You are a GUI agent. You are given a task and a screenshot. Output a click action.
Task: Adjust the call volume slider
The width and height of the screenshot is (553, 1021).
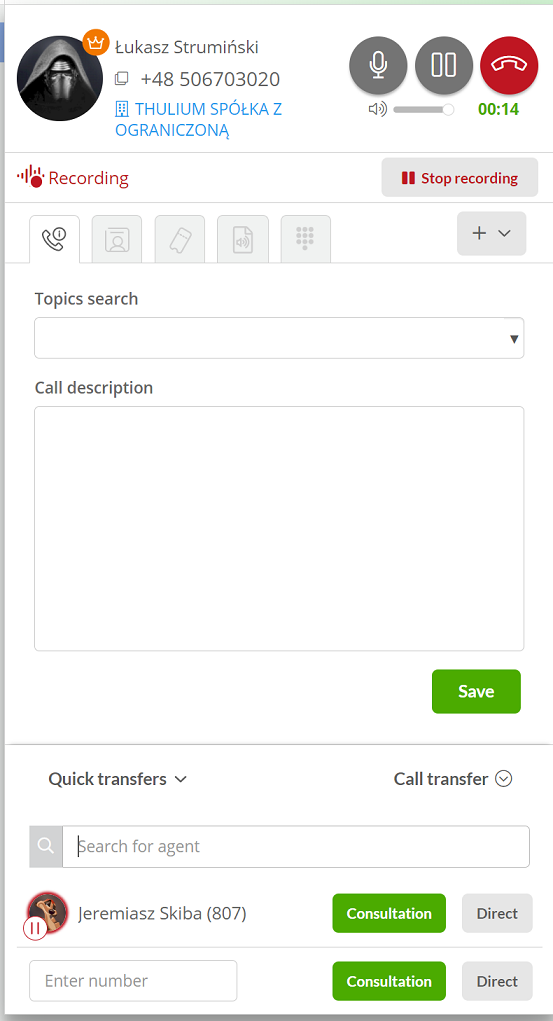(424, 109)
